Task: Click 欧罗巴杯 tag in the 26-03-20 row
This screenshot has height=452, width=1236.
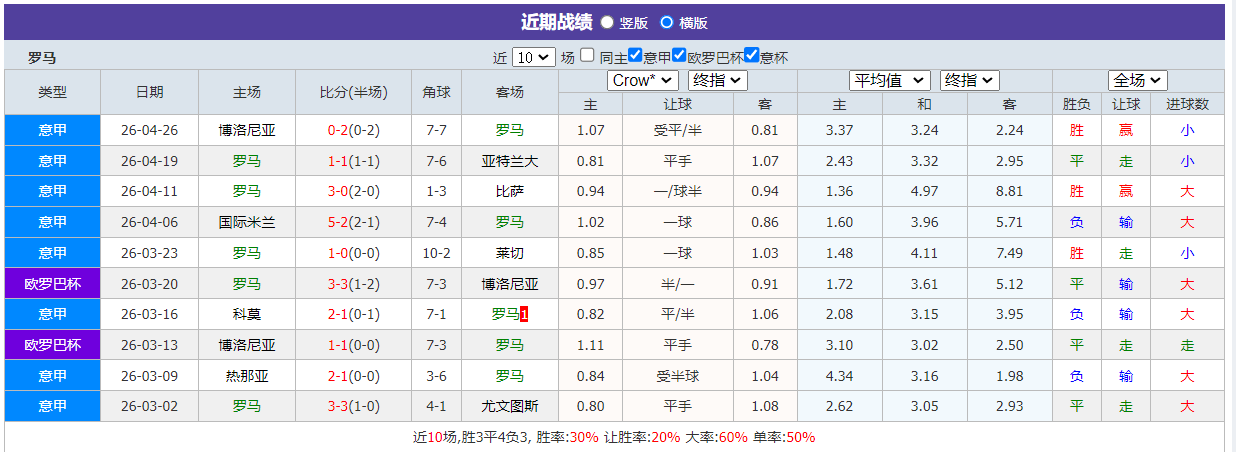Action: pos(53,284)
